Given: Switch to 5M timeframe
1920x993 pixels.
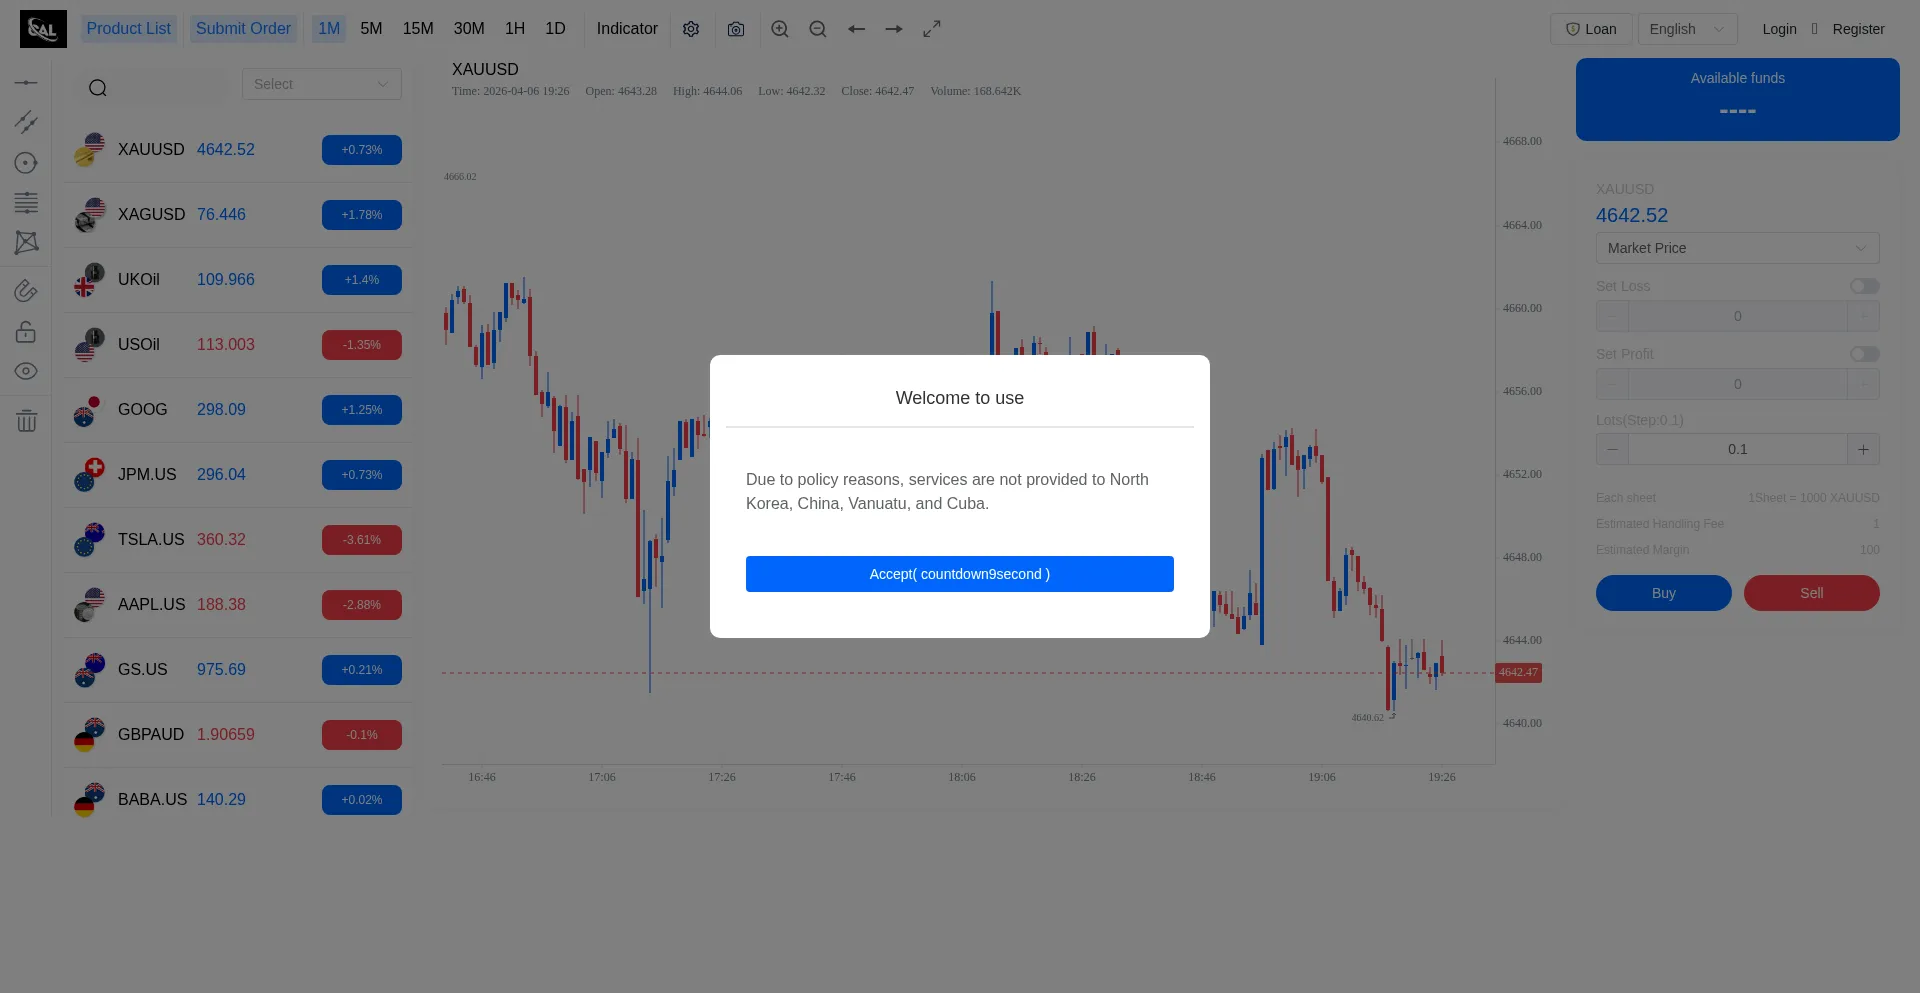Looking at the screenshot, I should pyautogui.click(x=371, y=29).
